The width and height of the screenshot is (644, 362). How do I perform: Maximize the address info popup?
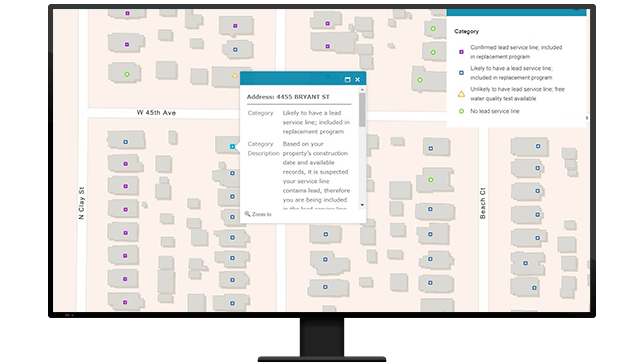tap(347, 80)
